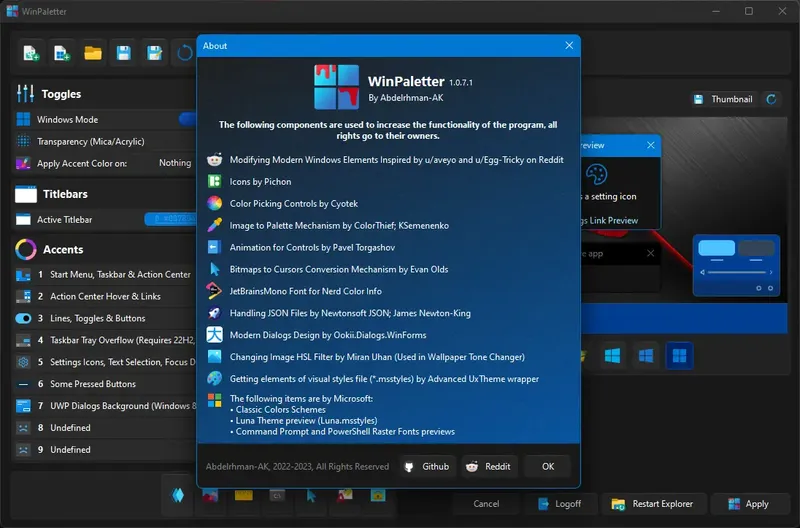Screen dimensions: 800x528
Task: Click the Active Titlebar label
Action: pyautogui.click(x=64, y=219)
